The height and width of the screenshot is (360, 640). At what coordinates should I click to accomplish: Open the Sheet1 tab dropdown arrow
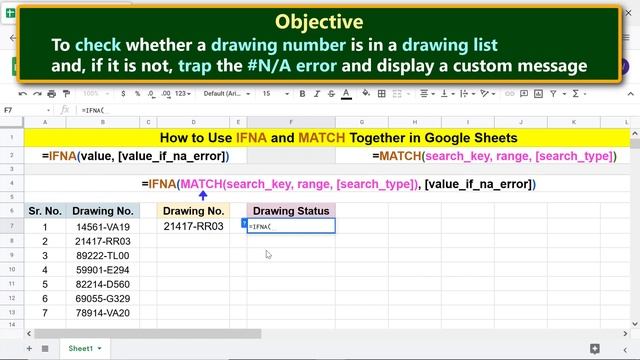tap(99, 349)
